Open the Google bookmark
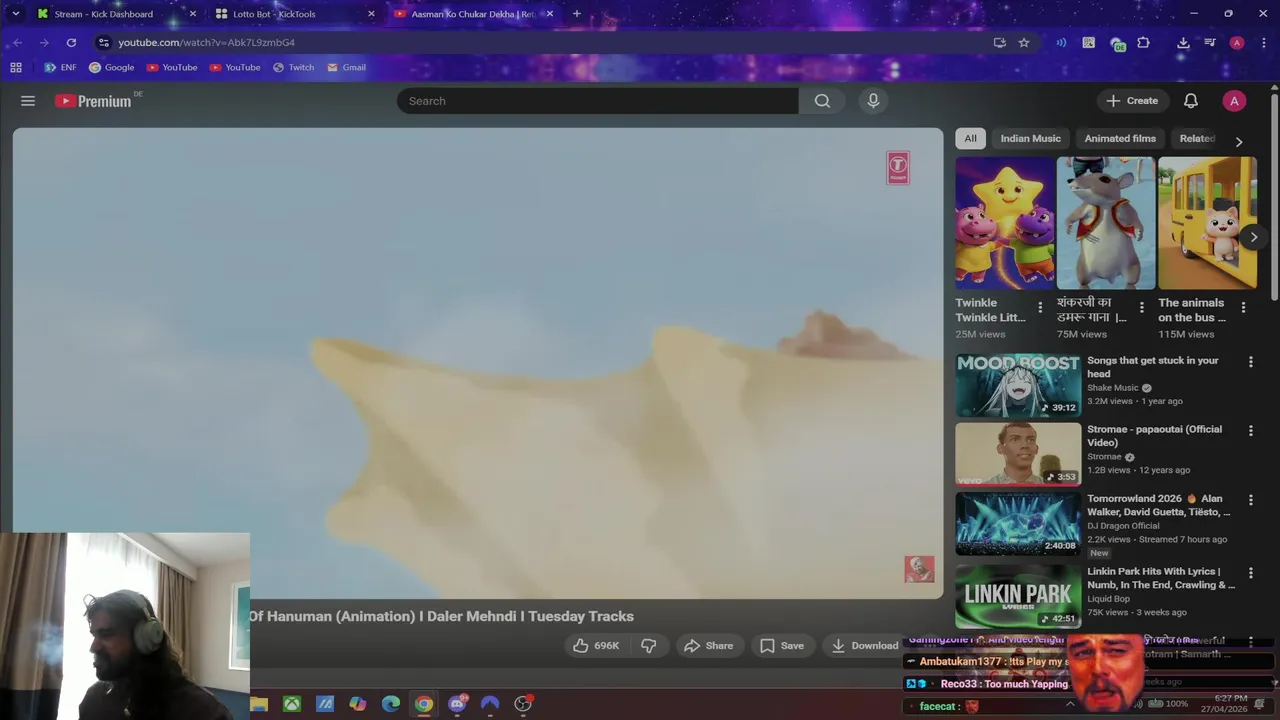 (111, 68)
